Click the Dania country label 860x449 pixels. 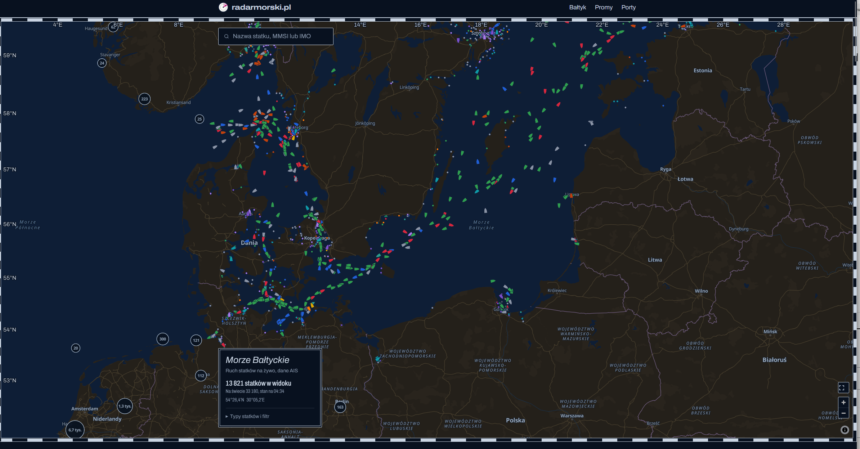coord(249,243)
